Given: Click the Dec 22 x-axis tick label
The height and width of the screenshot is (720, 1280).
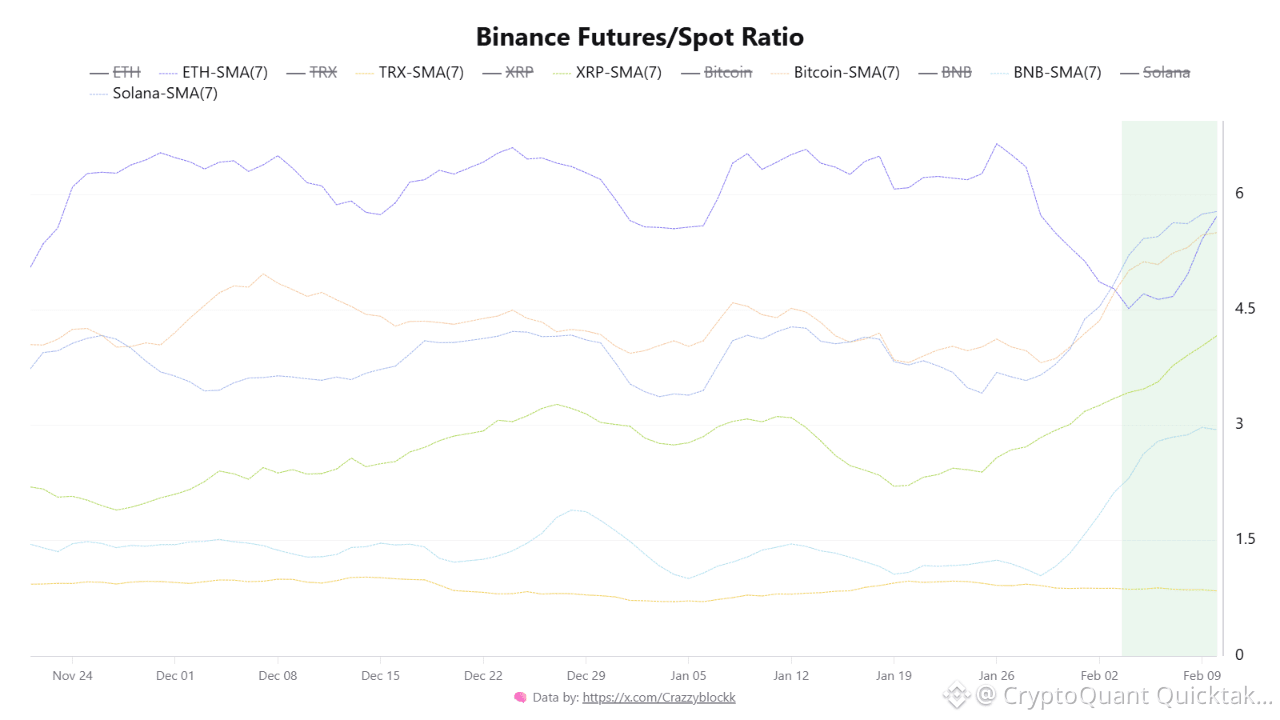Looking at the screenshot, I should (x=482, y=675).
